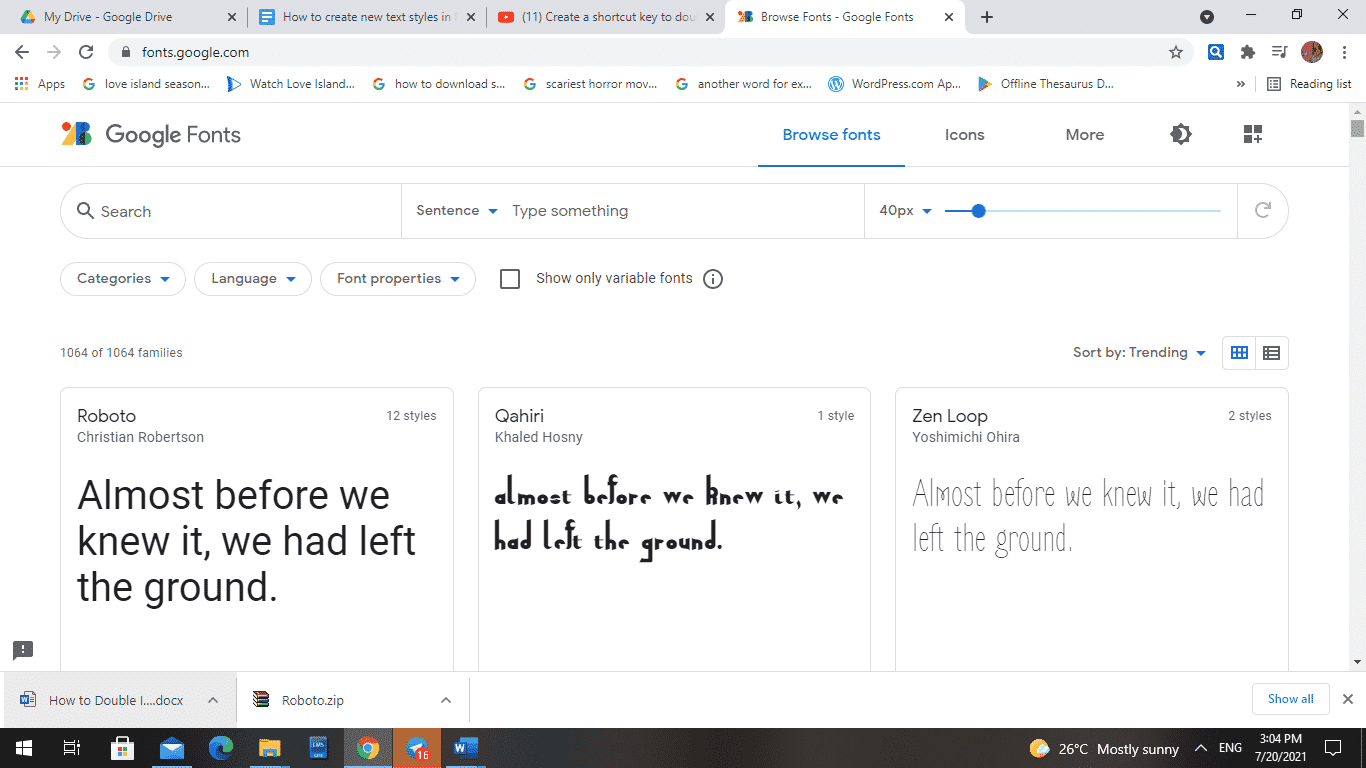This screenshot has width=1366, height=768.
Task: Open the Categories filter dropdown
Action: click(x=122, y=279)
